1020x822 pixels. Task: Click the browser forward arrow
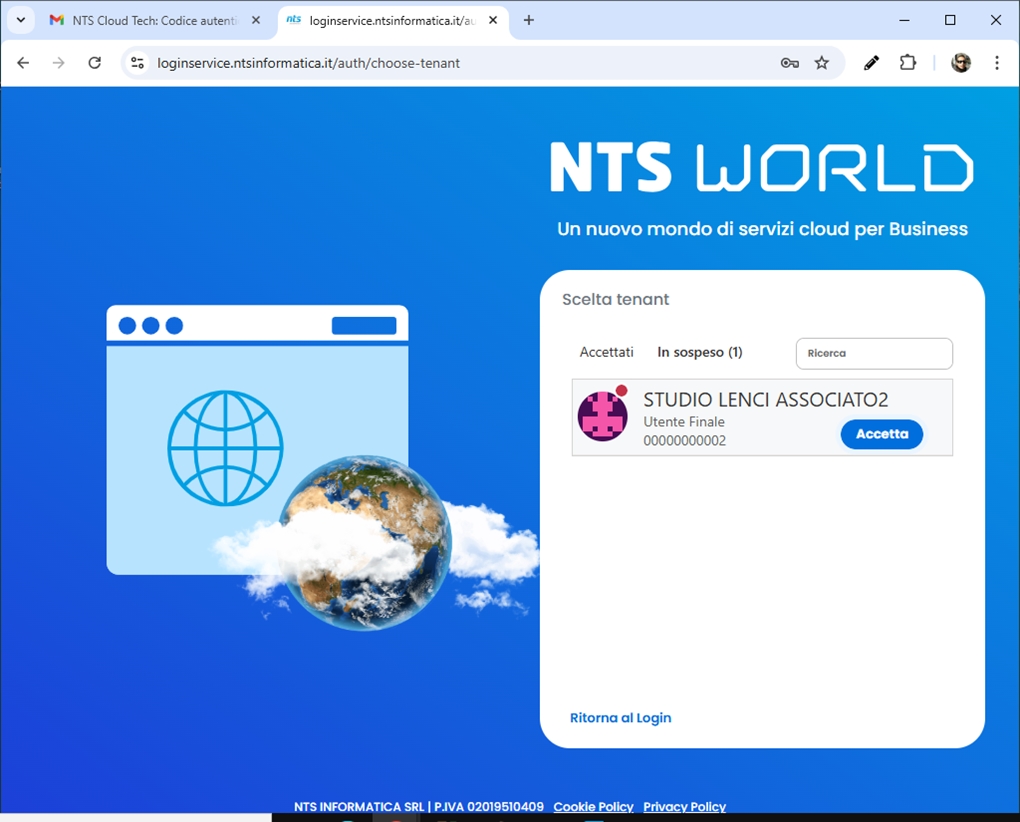[x=59, y=62]
